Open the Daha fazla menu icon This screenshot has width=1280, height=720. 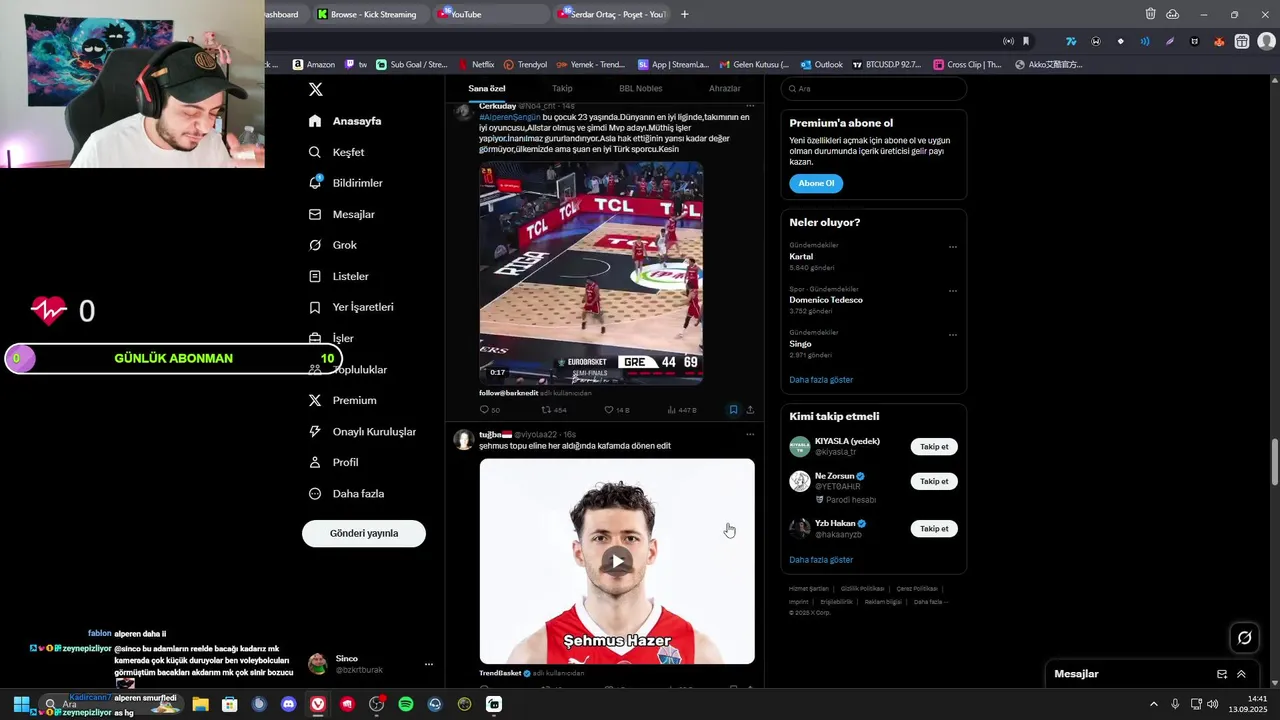pyautogui.click(x=315, y=493)
